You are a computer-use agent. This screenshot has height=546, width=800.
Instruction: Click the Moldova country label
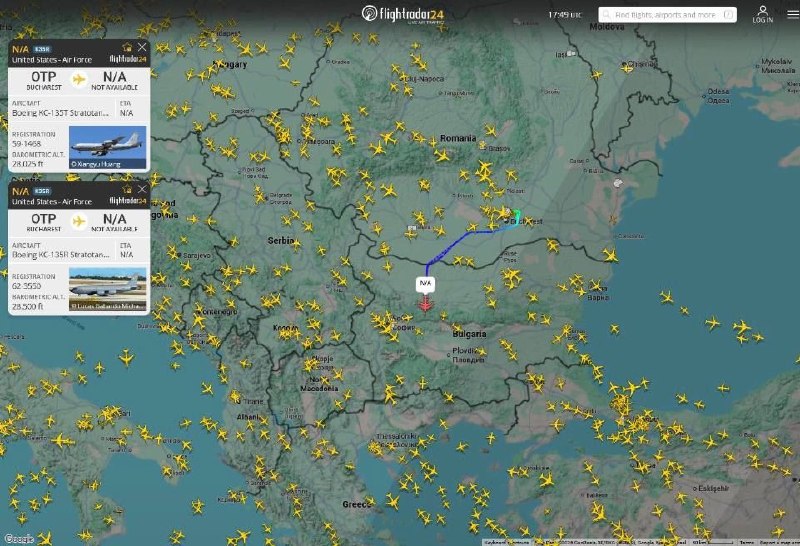point(607,27)
